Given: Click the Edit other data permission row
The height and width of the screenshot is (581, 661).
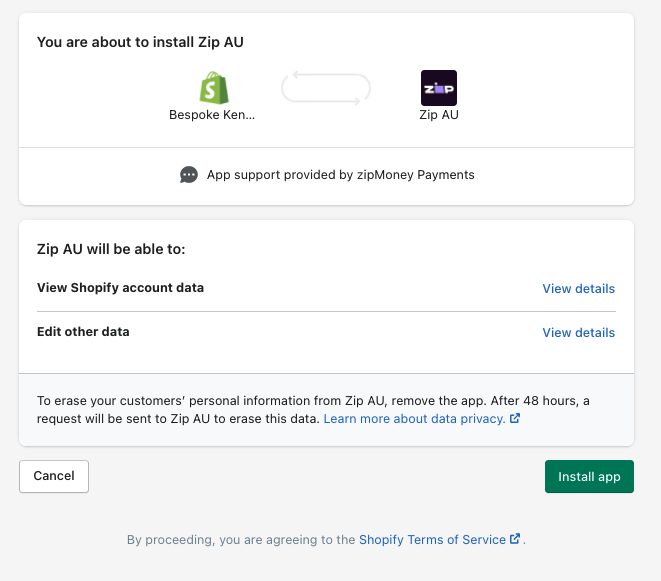Looking at the screenshot, I should [326, 332].
